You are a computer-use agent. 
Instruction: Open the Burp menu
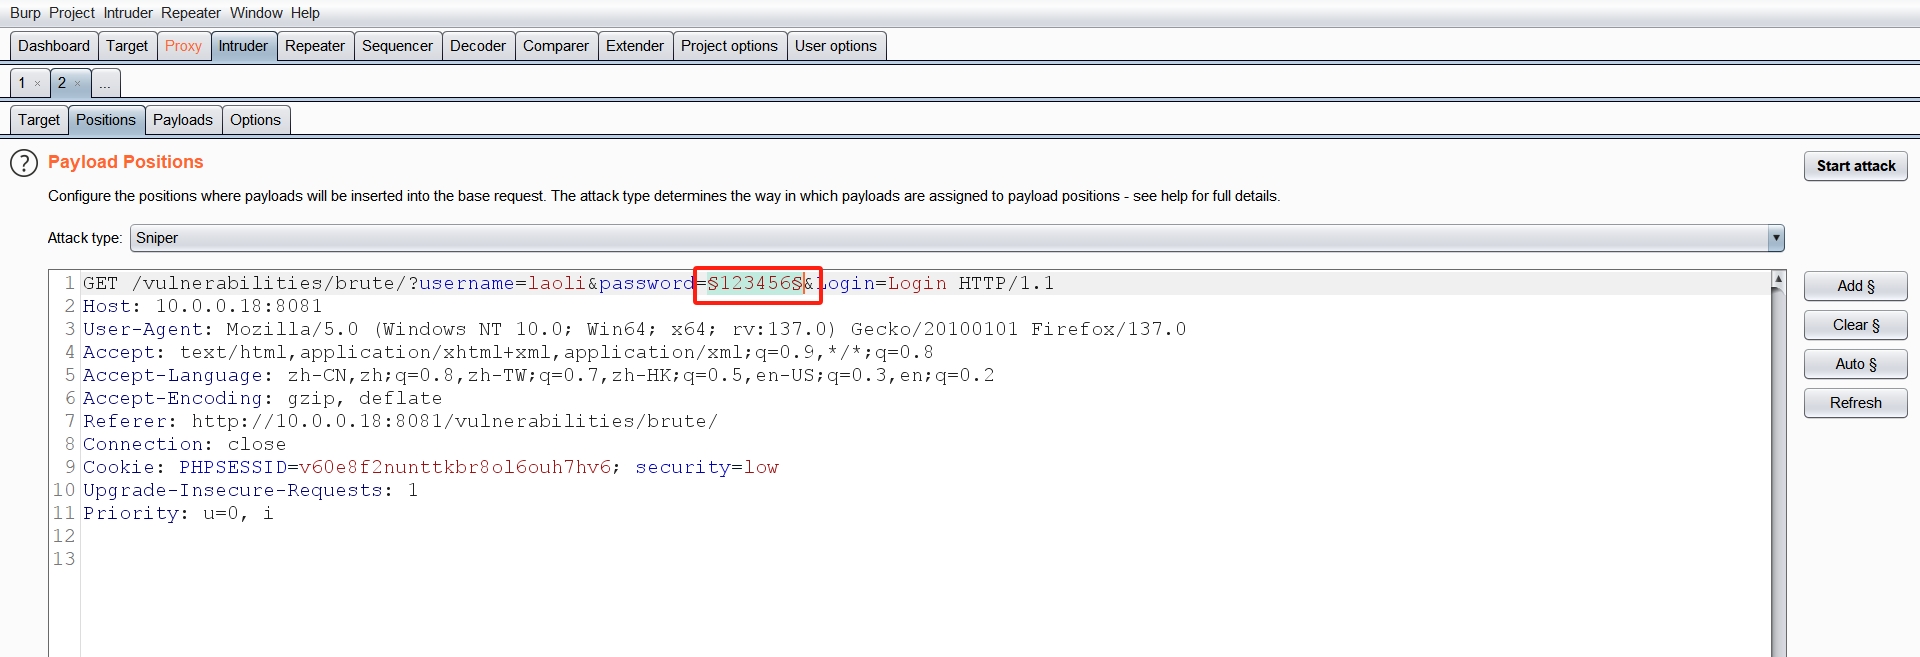(25, 13)
